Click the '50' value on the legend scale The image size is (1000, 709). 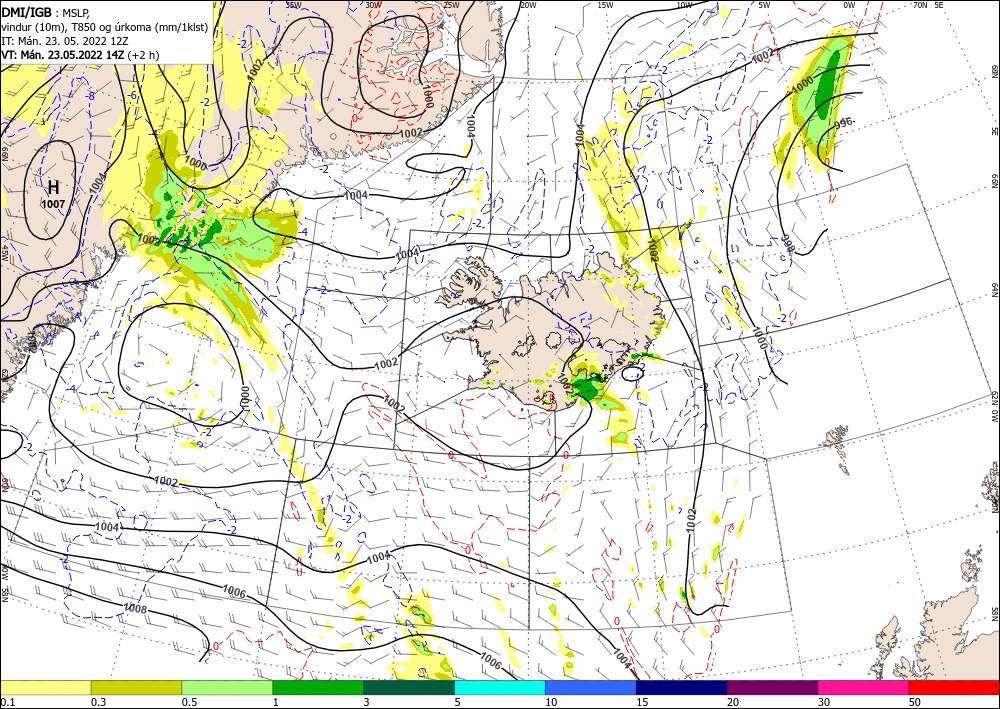tap(915, 702)
